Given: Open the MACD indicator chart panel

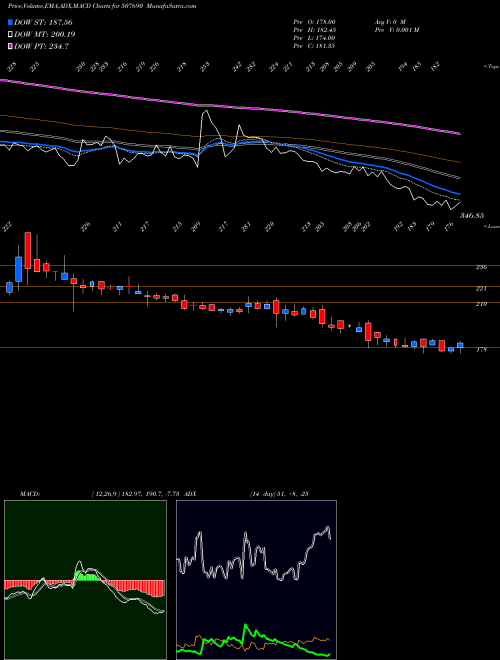Looking at the screenshot, I should point(85,580).
